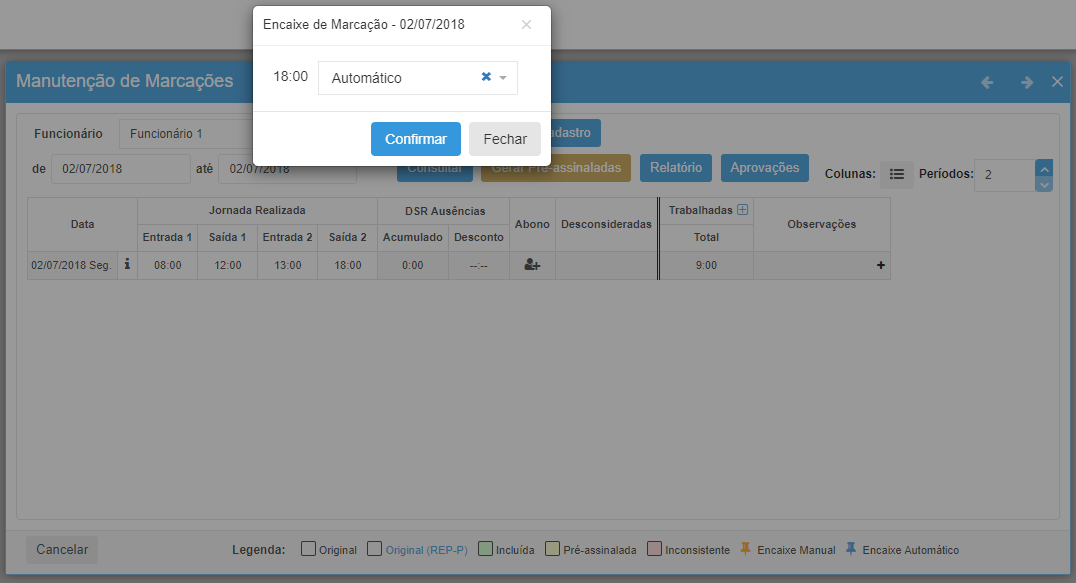This screenshot has width=1076, height=583.
Task: Click the Fechar button in dialog
Action: (x=505, y=139)
